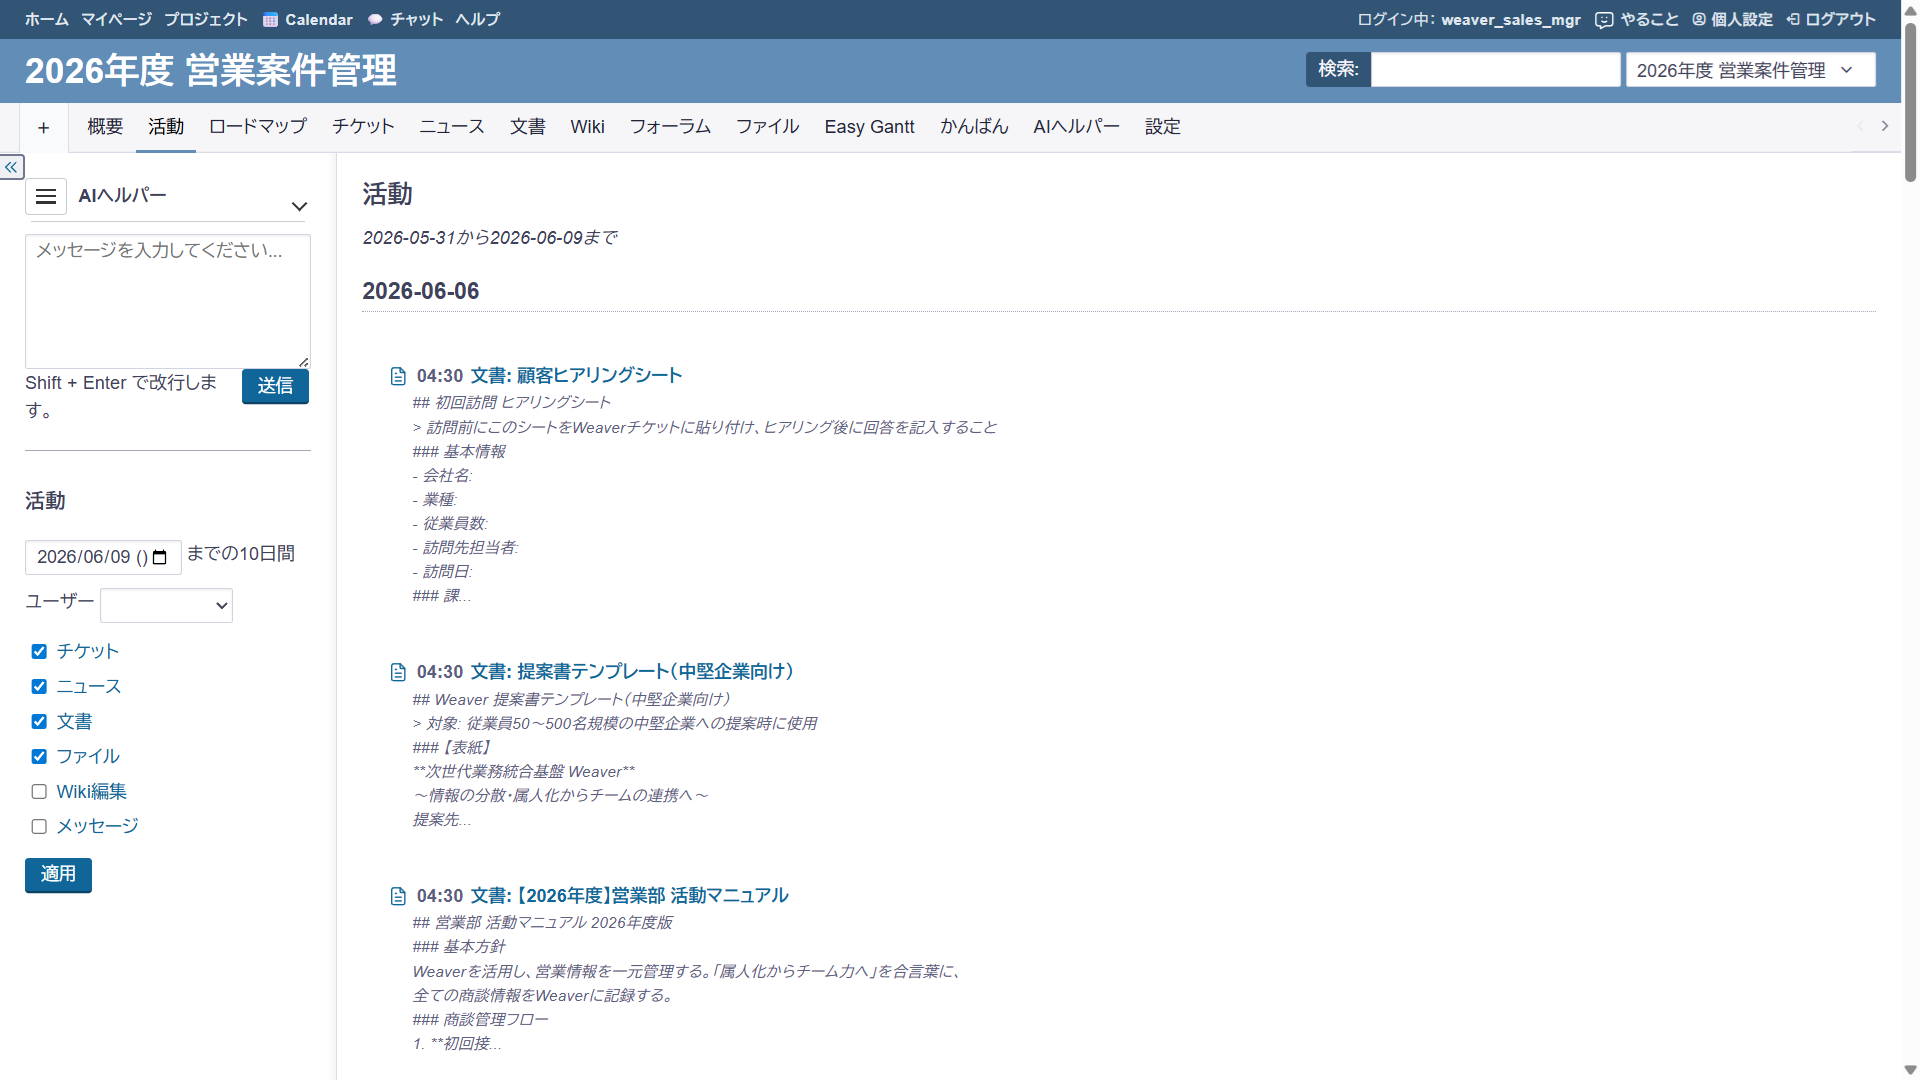Uncheck the 文書 checkbox
Viewport: 1920px width, 1080px height.
pos(39,722)
